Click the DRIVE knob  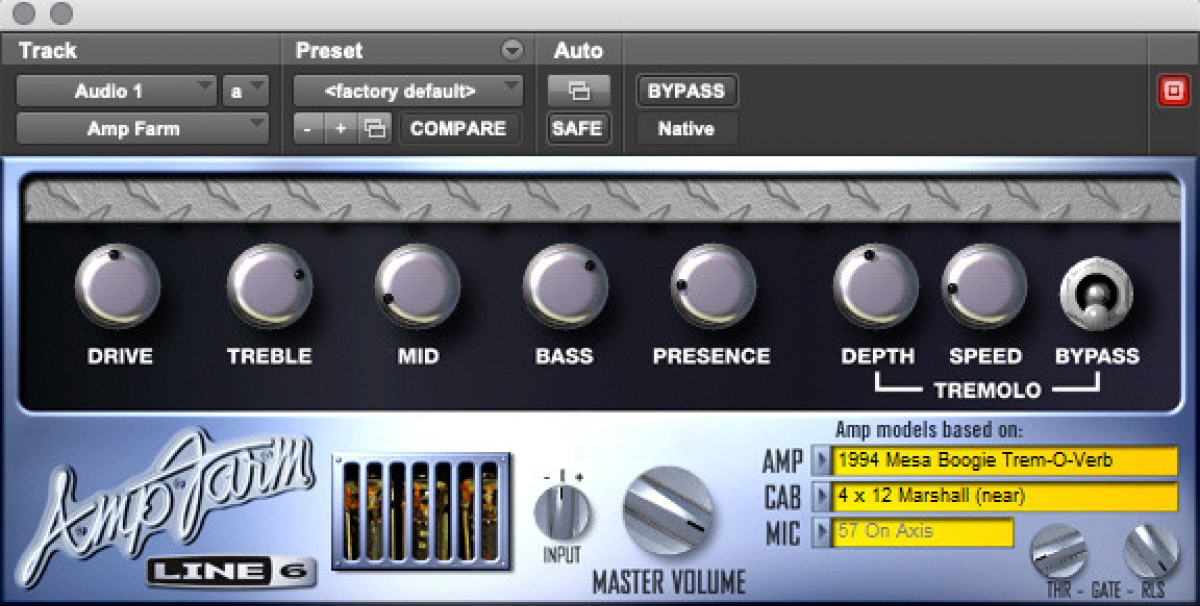coord(118,287)
